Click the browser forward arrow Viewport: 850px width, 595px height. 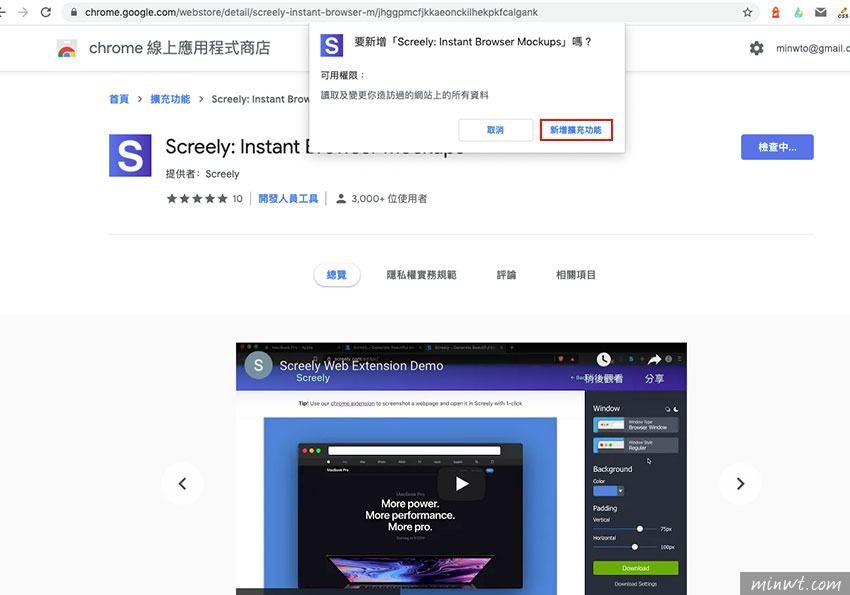click(x=23, y=12)
